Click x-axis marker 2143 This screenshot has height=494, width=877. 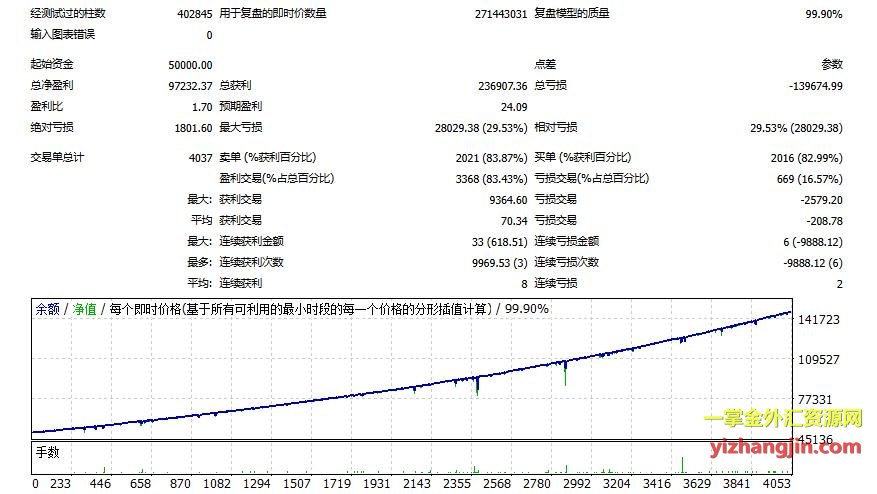pyautogui.click(x=417, y=484)
